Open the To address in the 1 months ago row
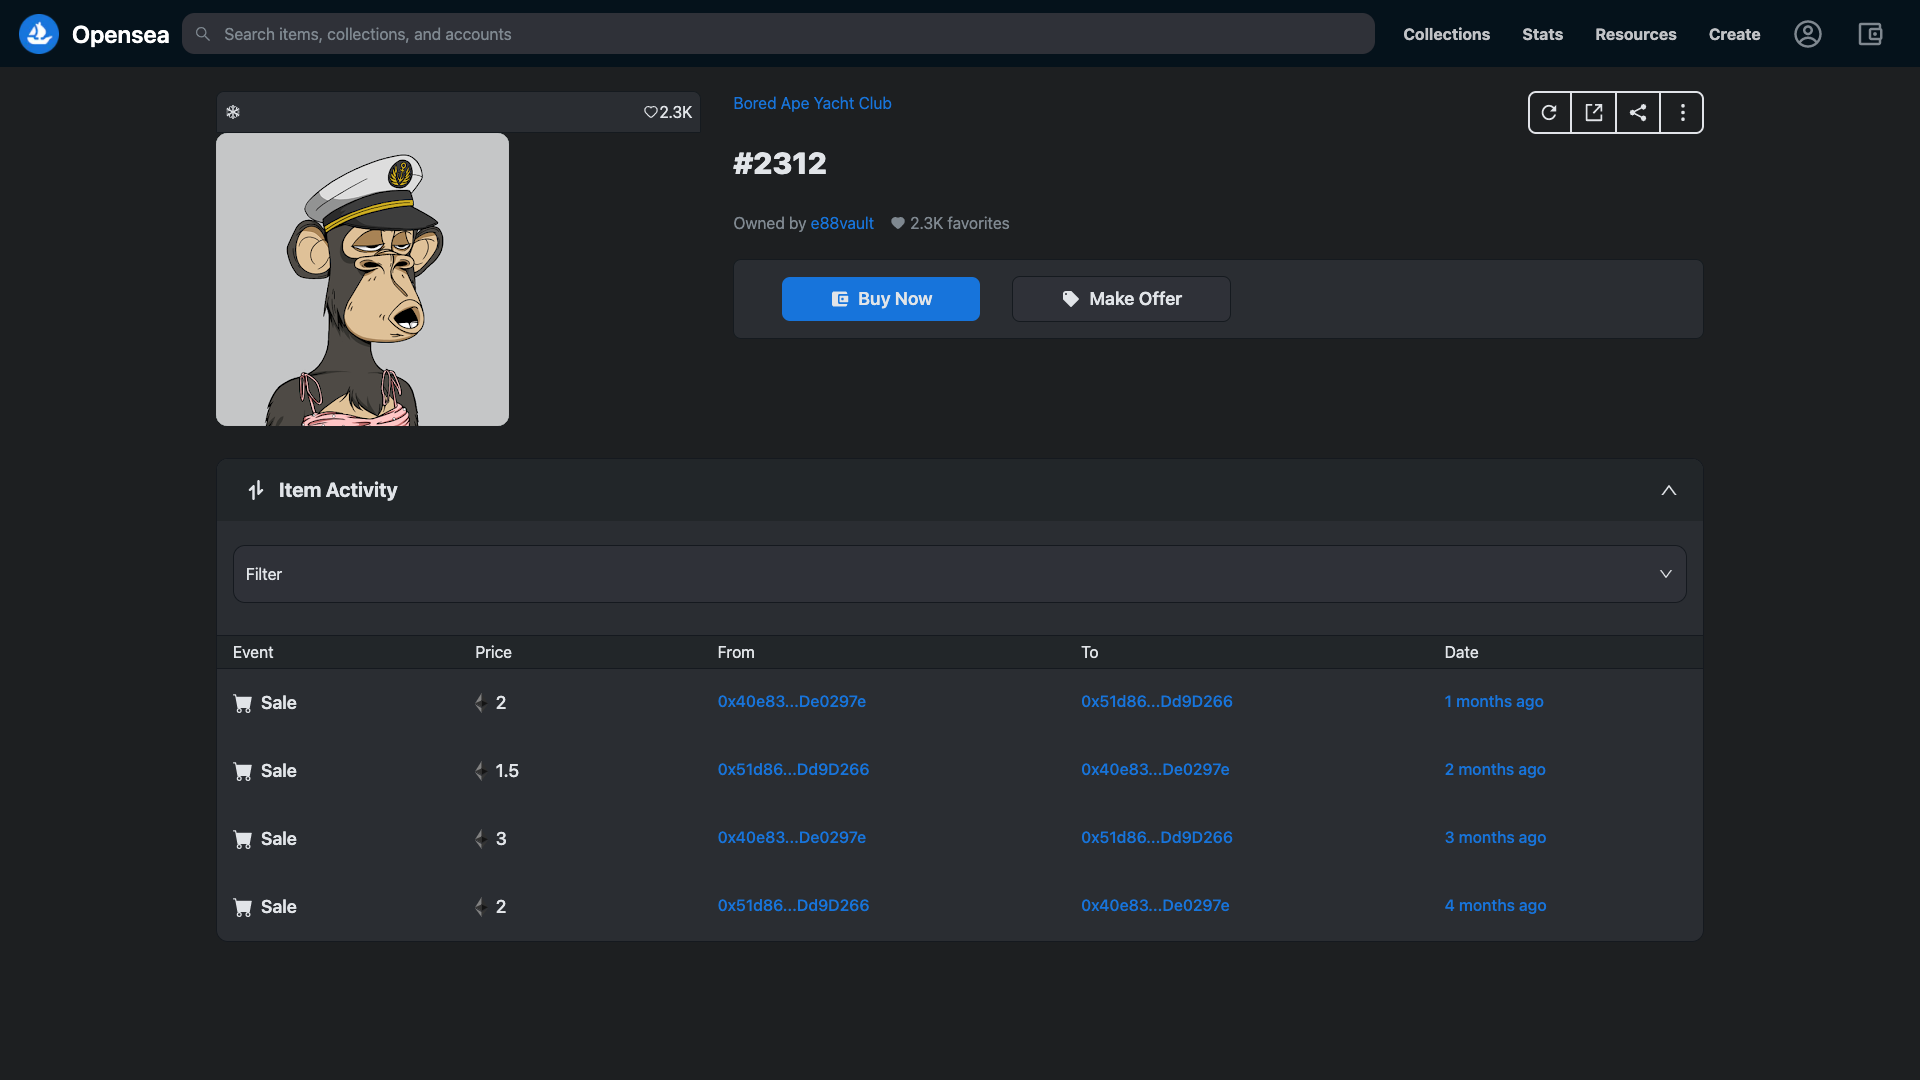The image size is (1920, 1080). click(x=1157, y=702)
